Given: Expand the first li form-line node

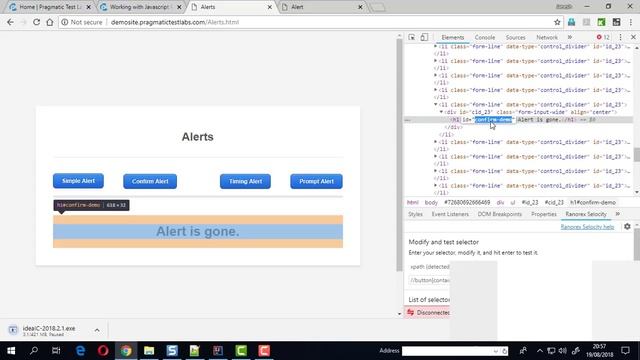Looking at the screenshot, I should point(436,47).
